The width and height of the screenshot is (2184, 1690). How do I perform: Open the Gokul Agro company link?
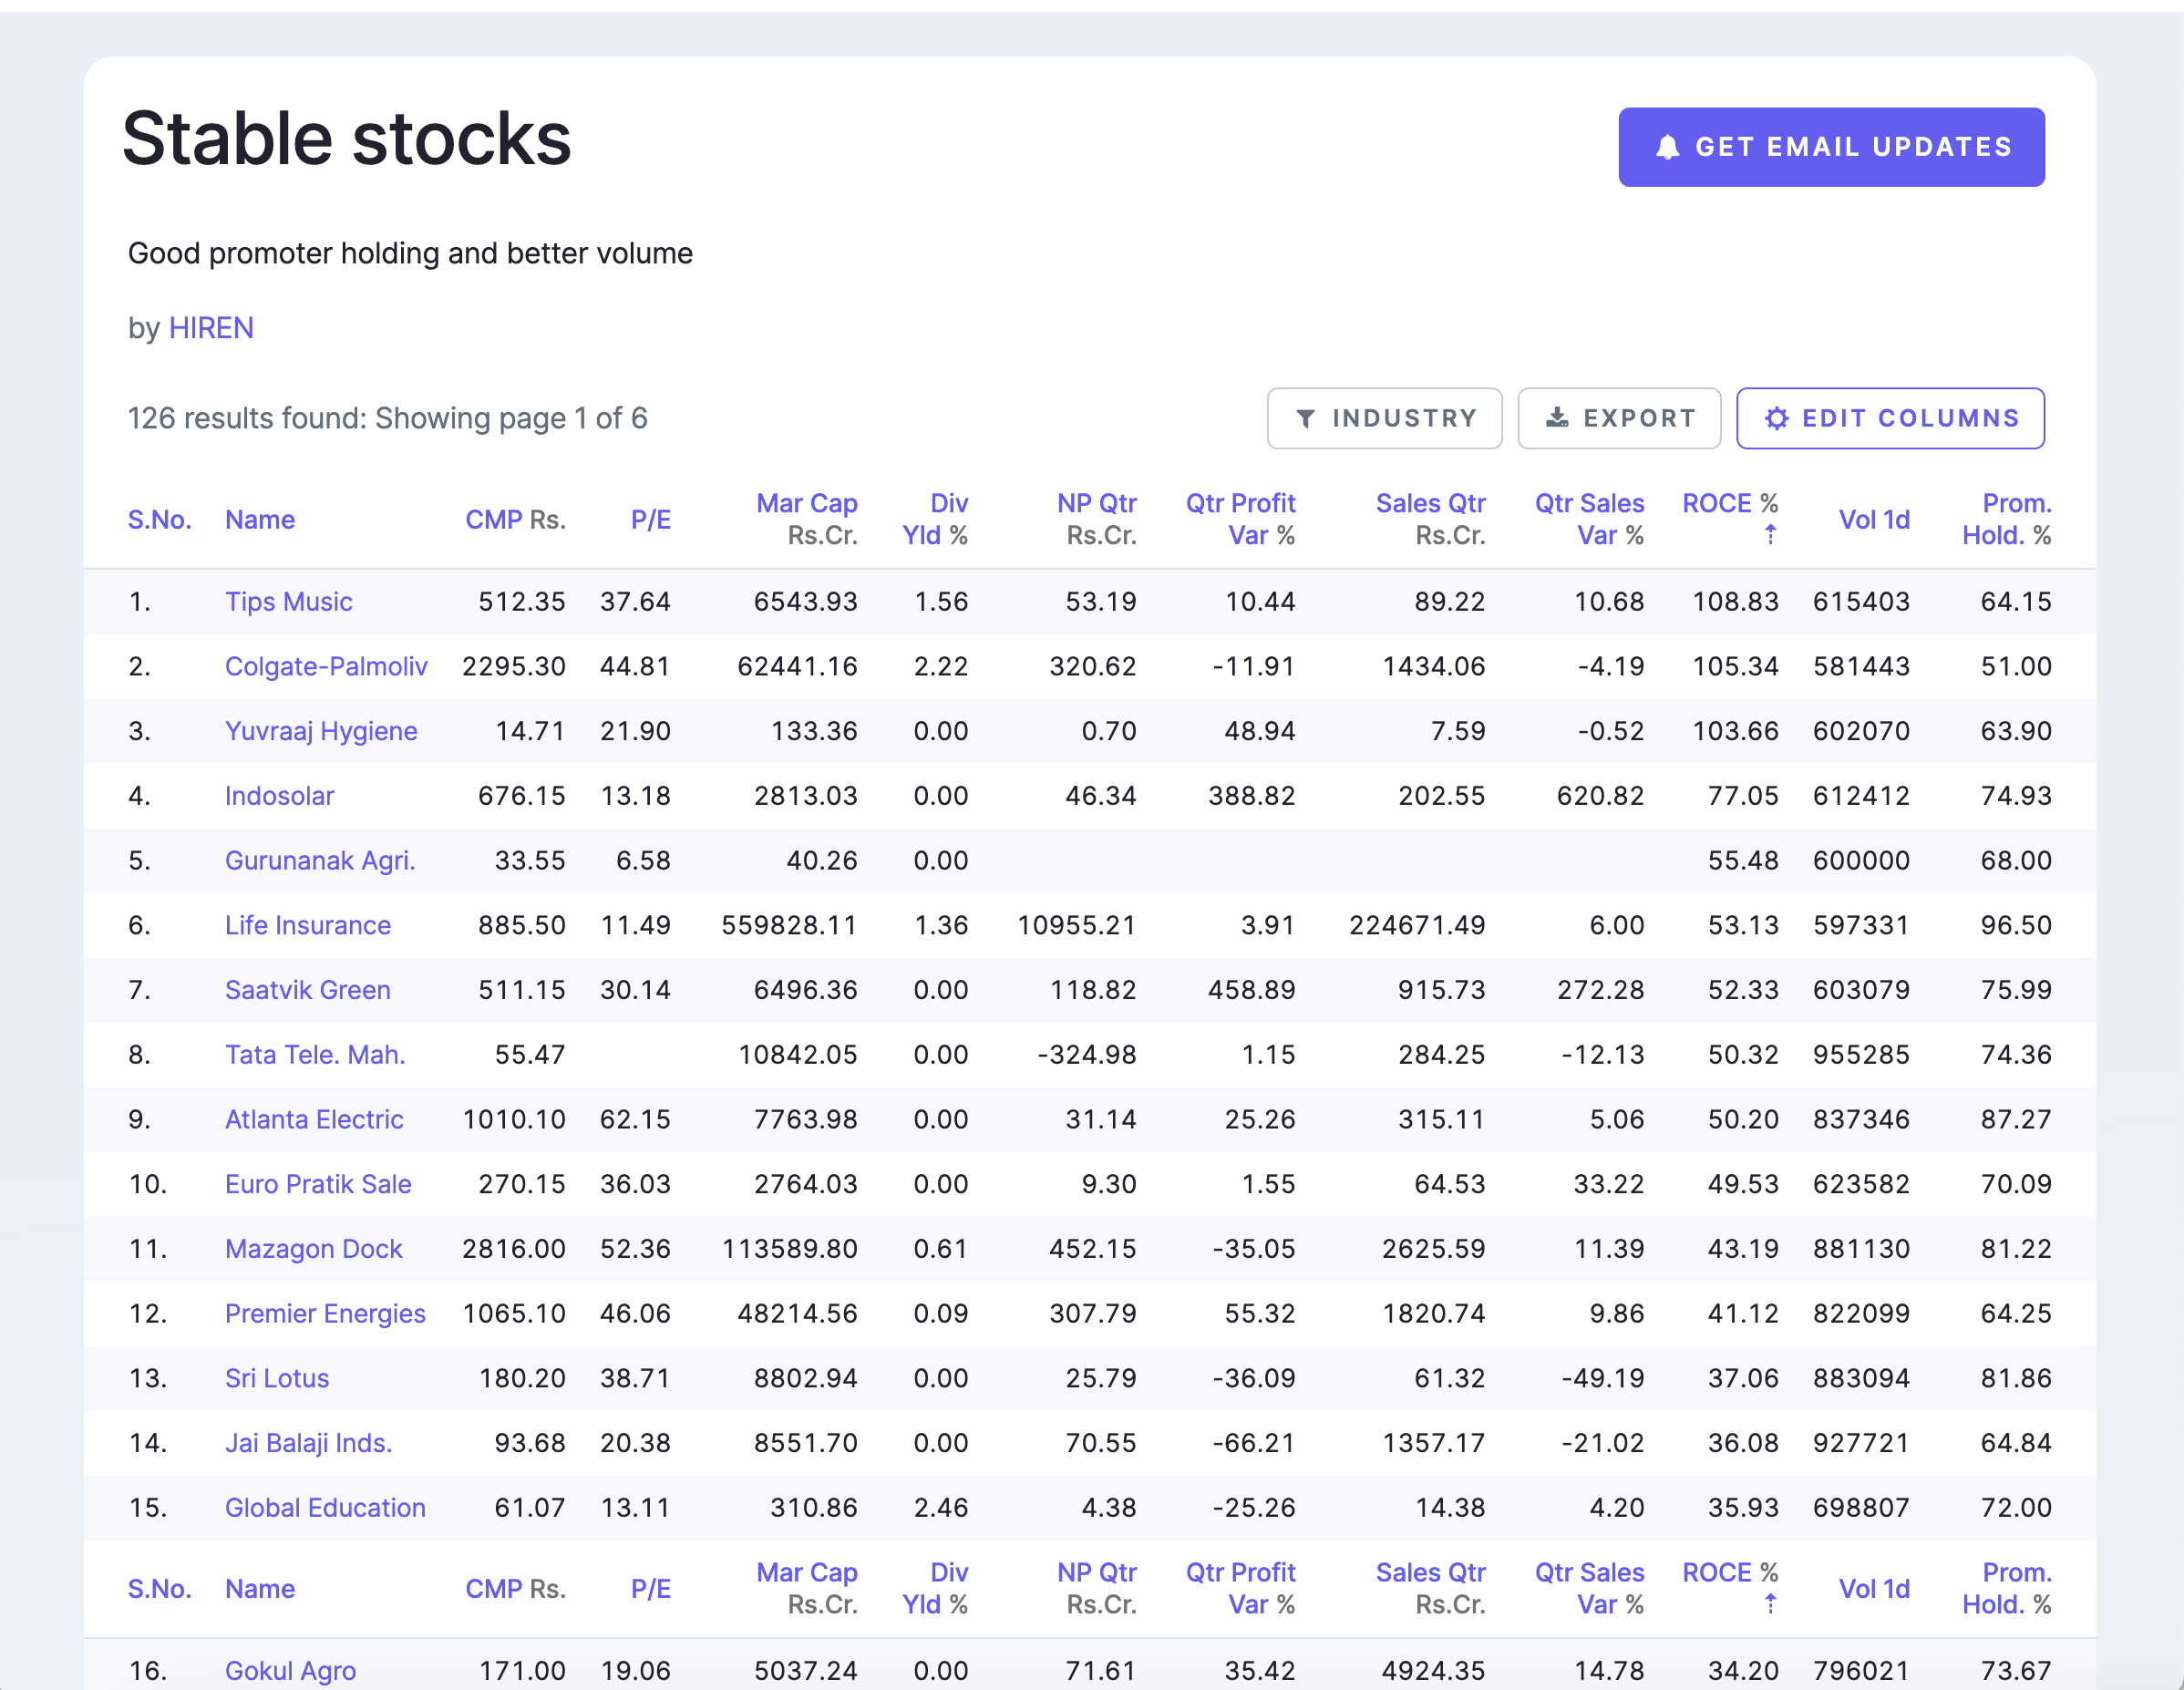pos(290,1670)
